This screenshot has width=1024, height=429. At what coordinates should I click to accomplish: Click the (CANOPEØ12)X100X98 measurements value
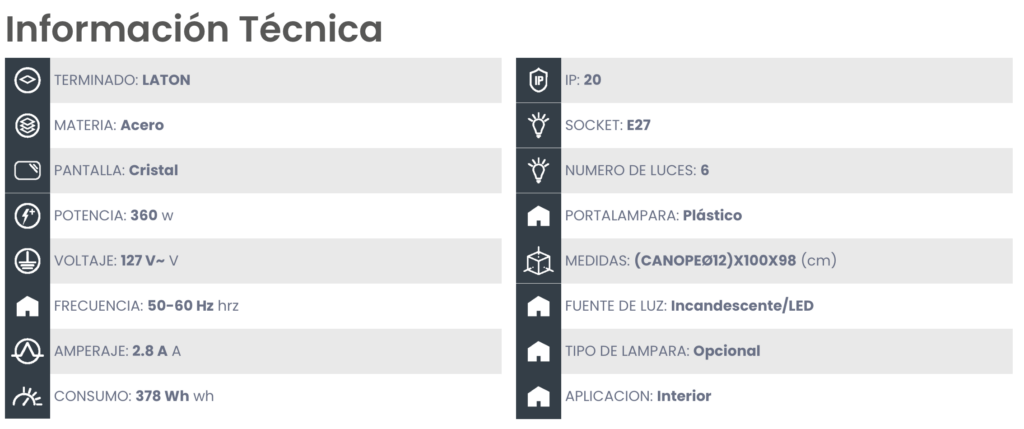(715, 261)
